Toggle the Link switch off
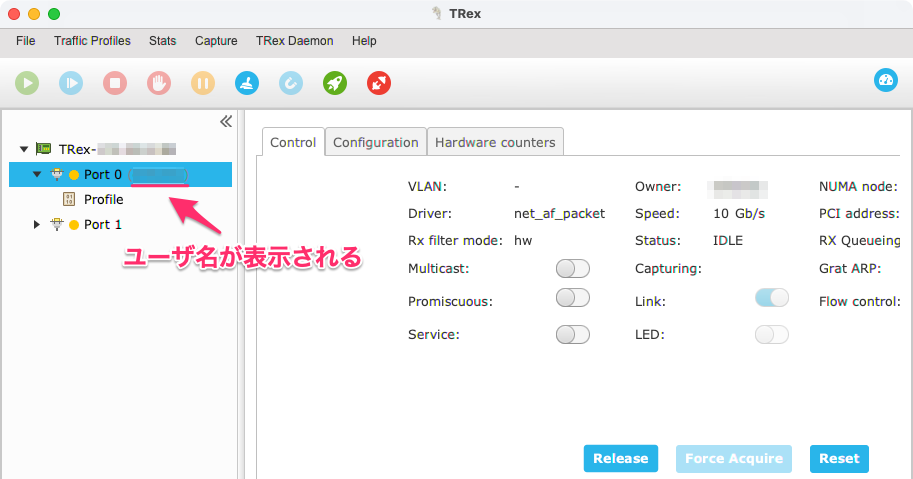 pos(772,298)
